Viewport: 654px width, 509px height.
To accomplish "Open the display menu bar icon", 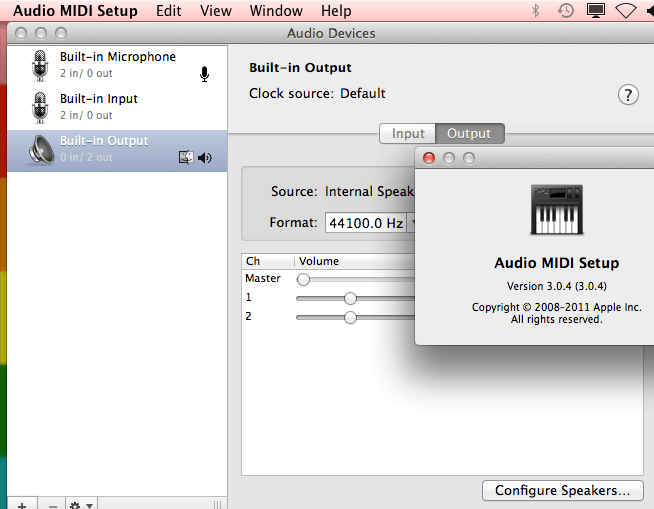I will click(x=596, y=10).
